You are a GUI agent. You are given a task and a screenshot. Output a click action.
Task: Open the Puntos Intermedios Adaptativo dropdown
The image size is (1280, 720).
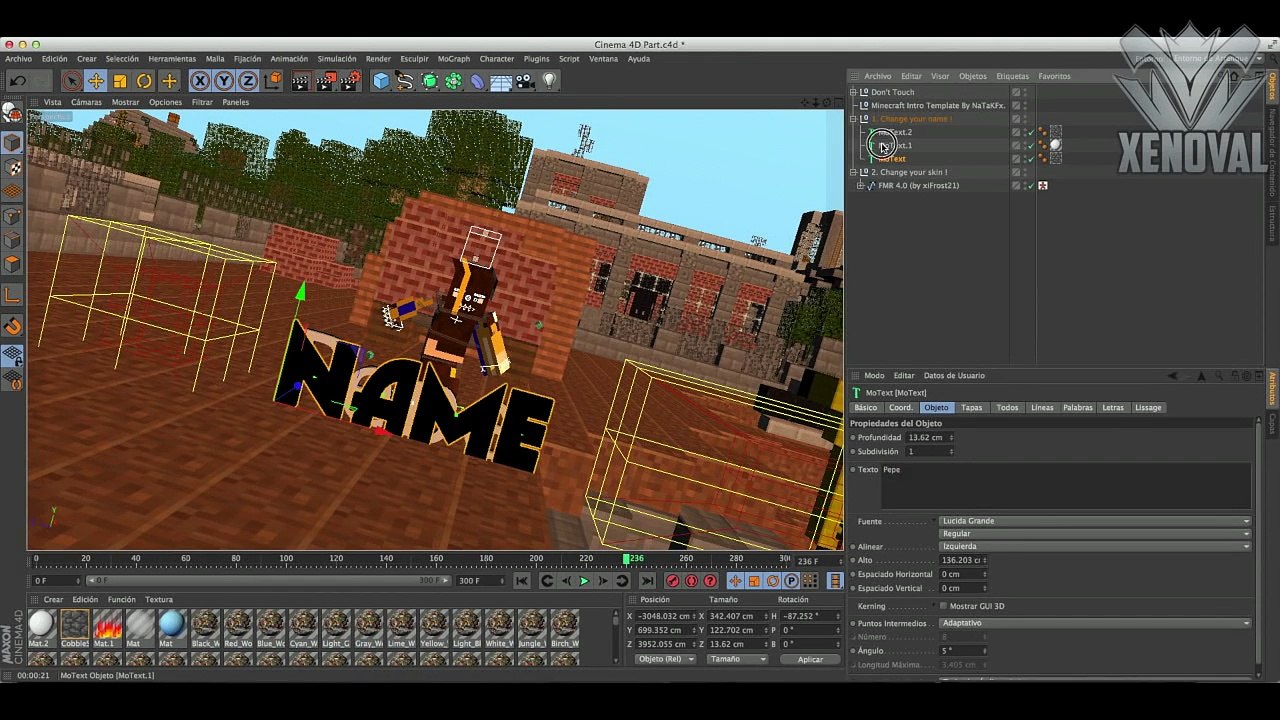(1094, 623)
